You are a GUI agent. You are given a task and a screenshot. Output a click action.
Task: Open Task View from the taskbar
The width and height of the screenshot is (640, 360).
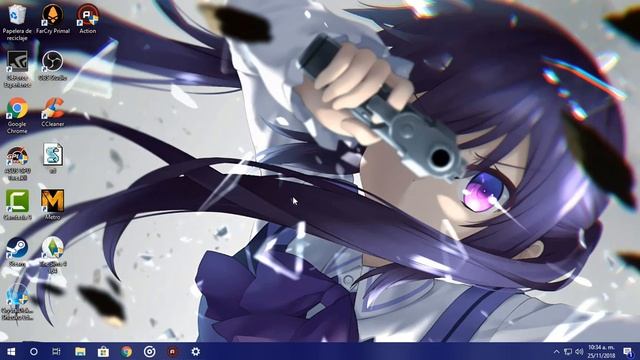point(56,351)
